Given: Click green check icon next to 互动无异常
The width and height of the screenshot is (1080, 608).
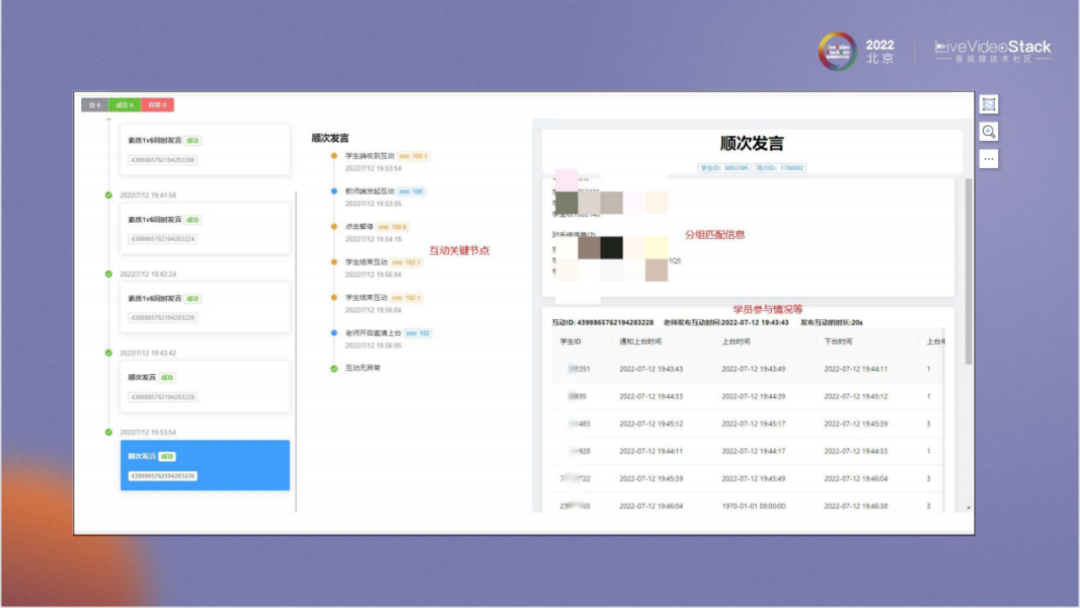Looking at the screenshot, I should 334,368.
